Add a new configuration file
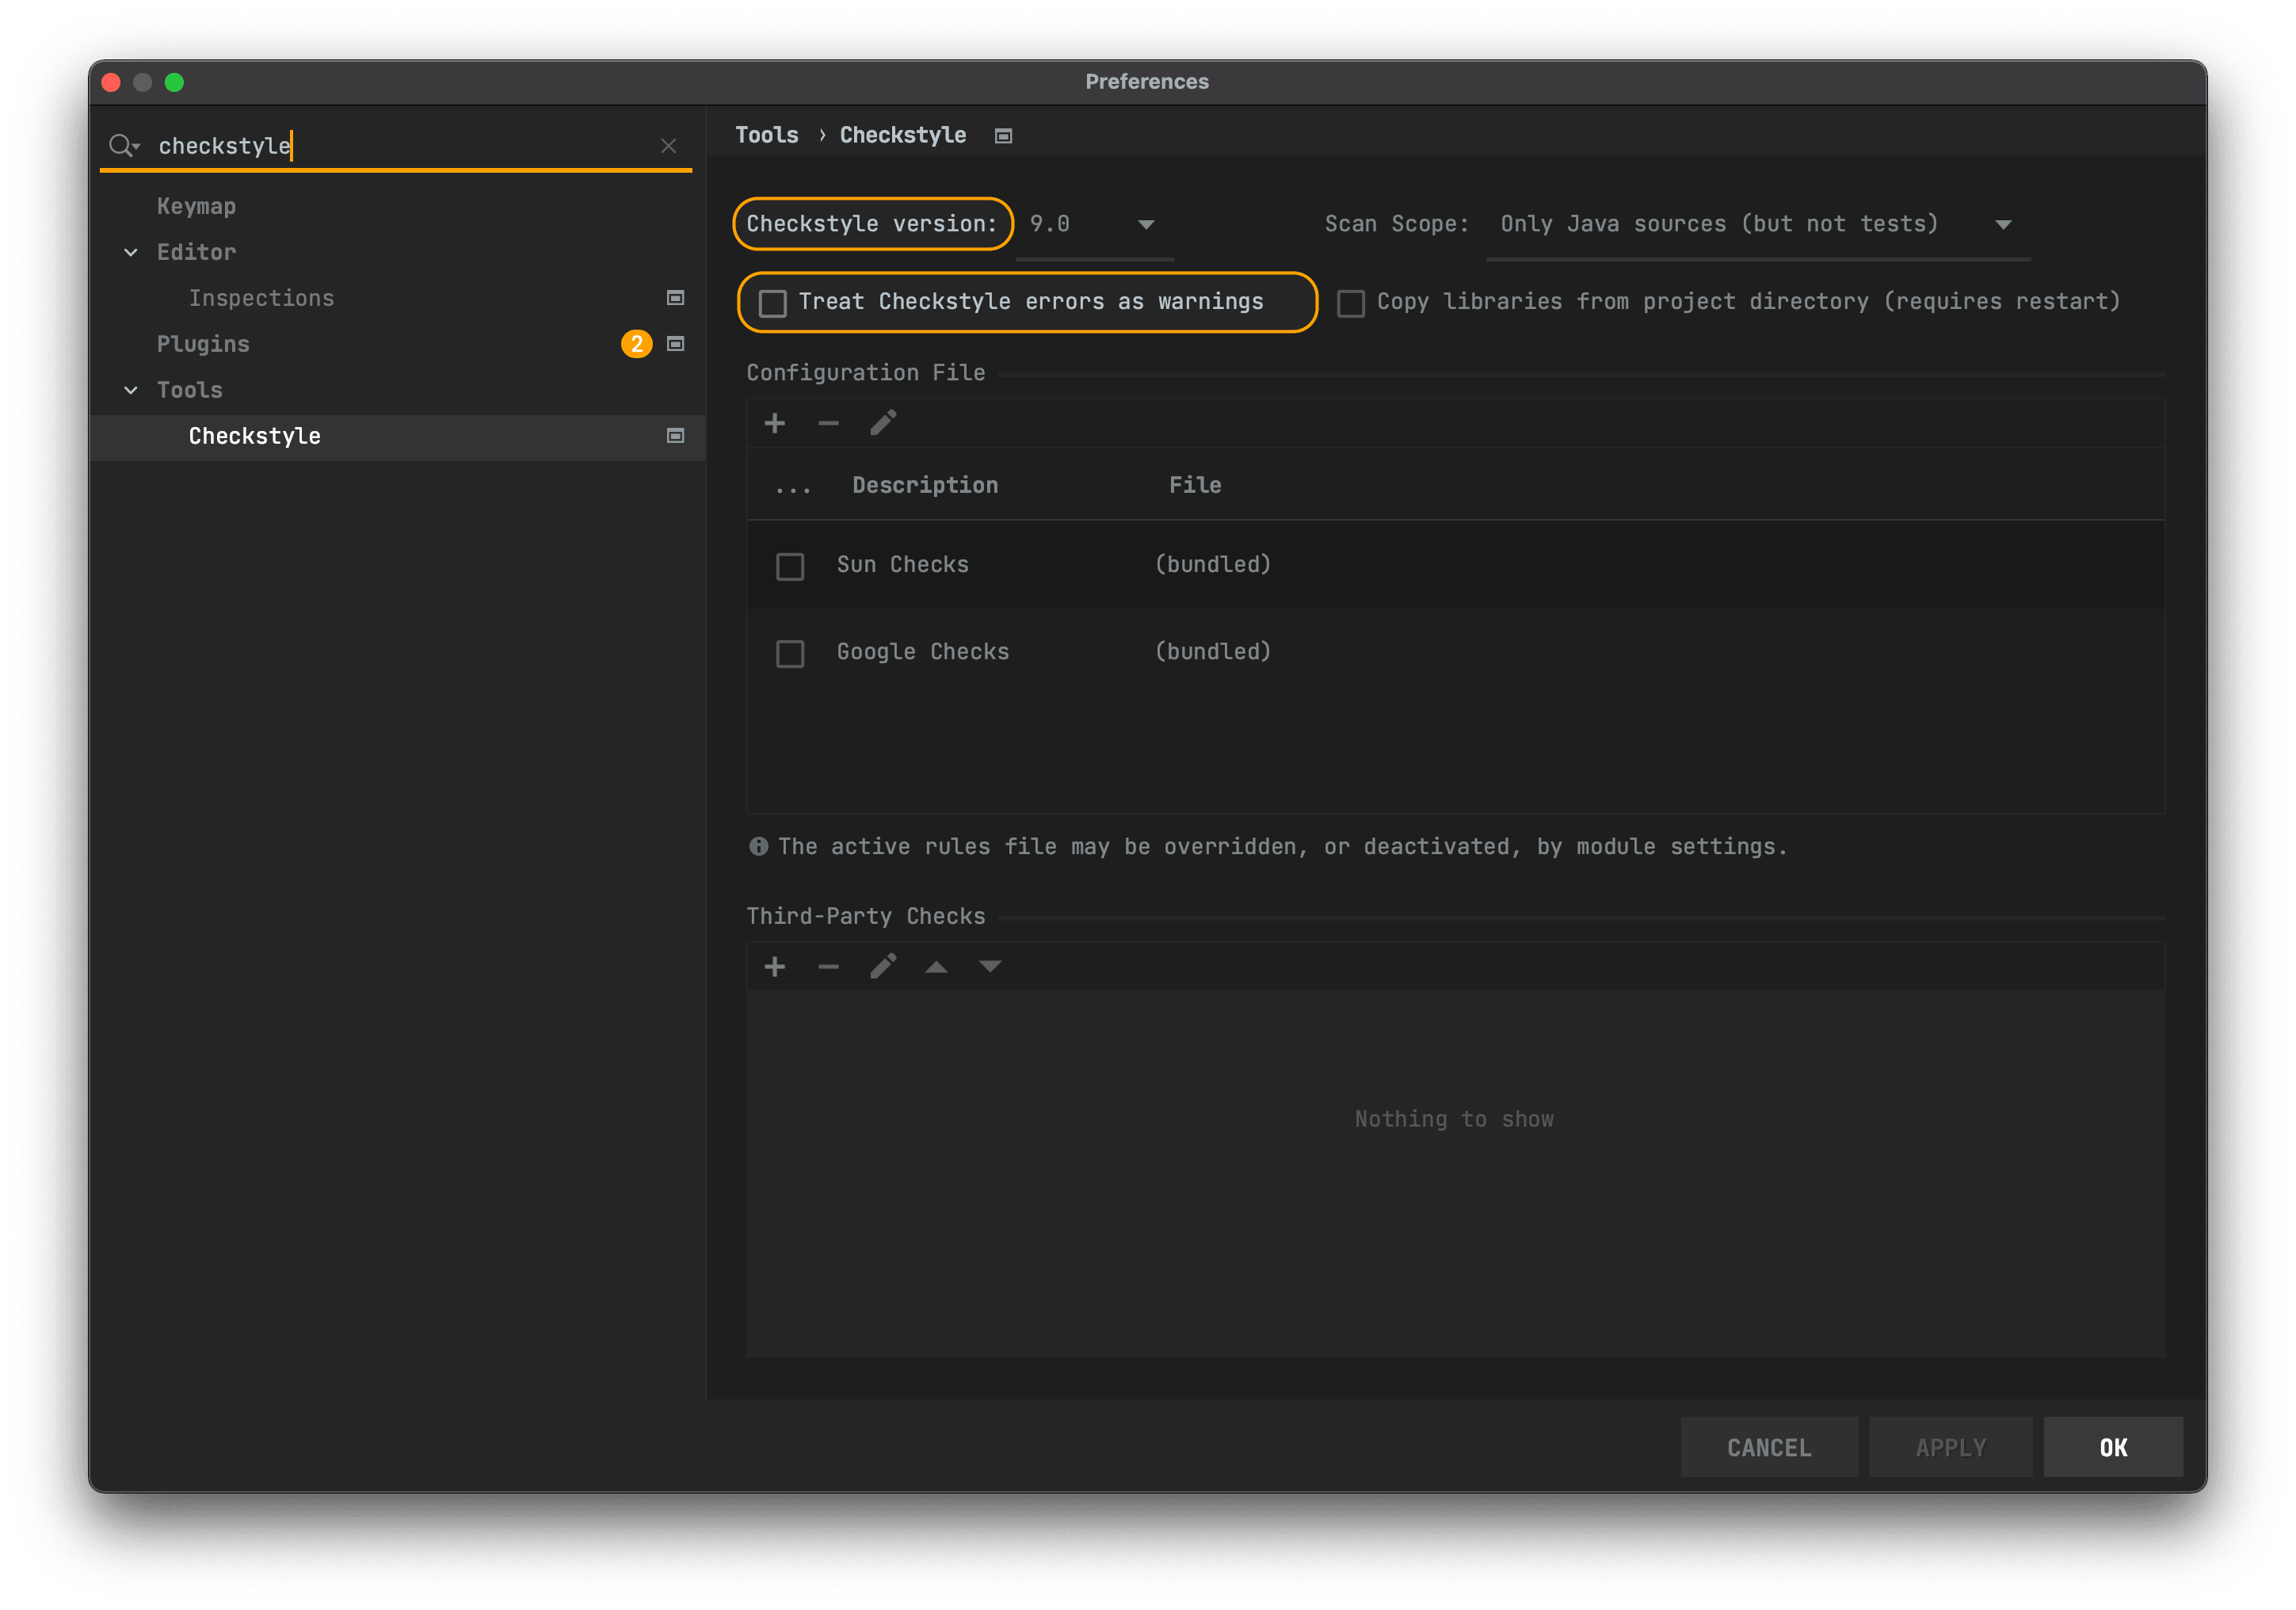2296x1610 pixels. tap(774, 423)
